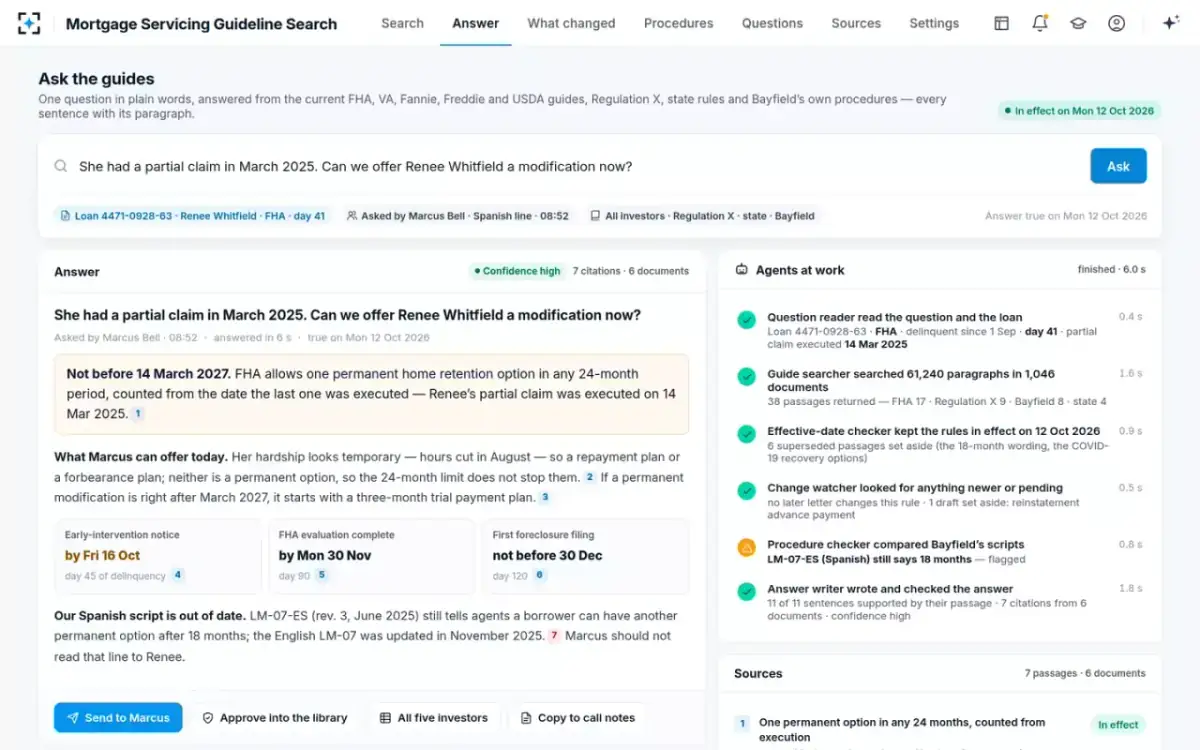Click 'LM-07-ES (Spanish) still says 18 months' text
1200x750 pixels.
click(x=869, y=560)
